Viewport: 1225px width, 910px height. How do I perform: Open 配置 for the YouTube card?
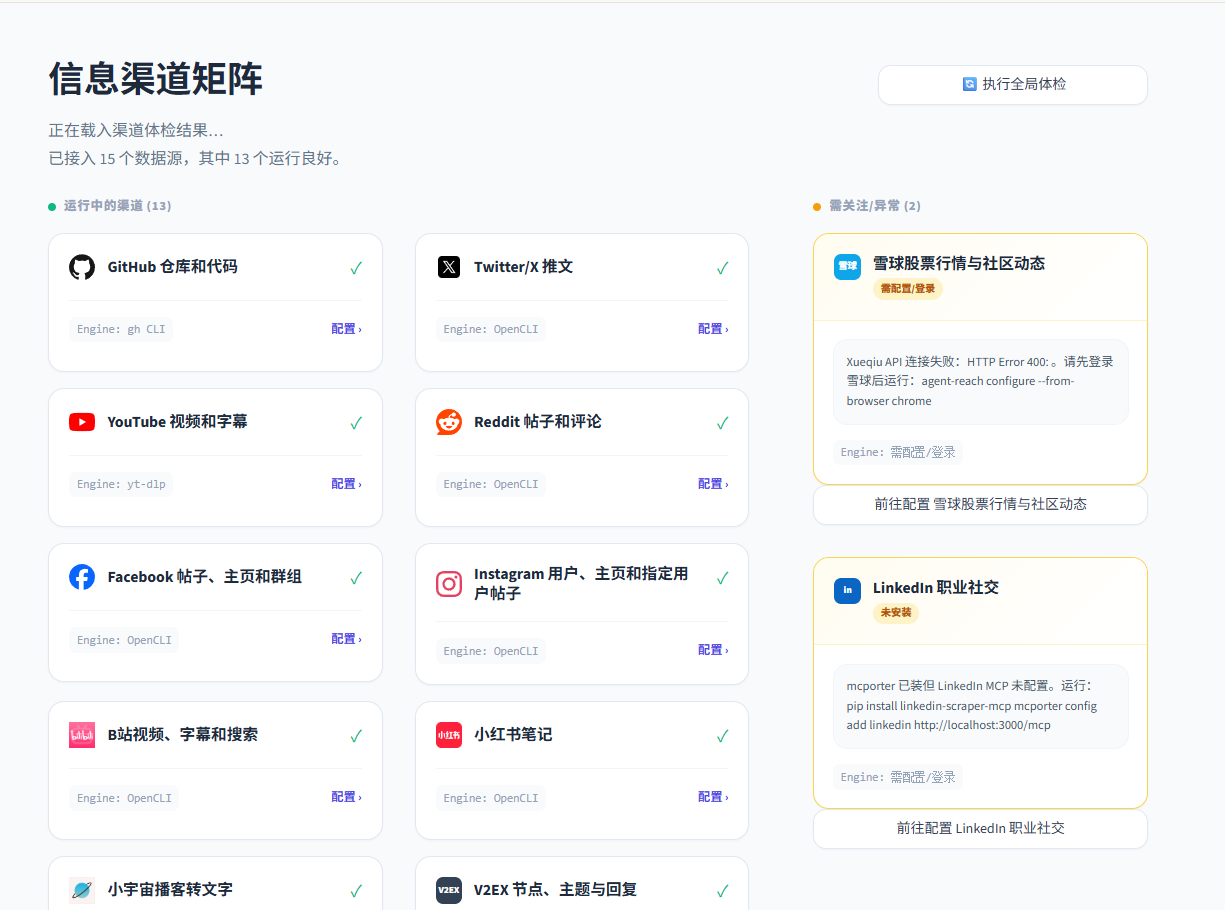[346, 484]
